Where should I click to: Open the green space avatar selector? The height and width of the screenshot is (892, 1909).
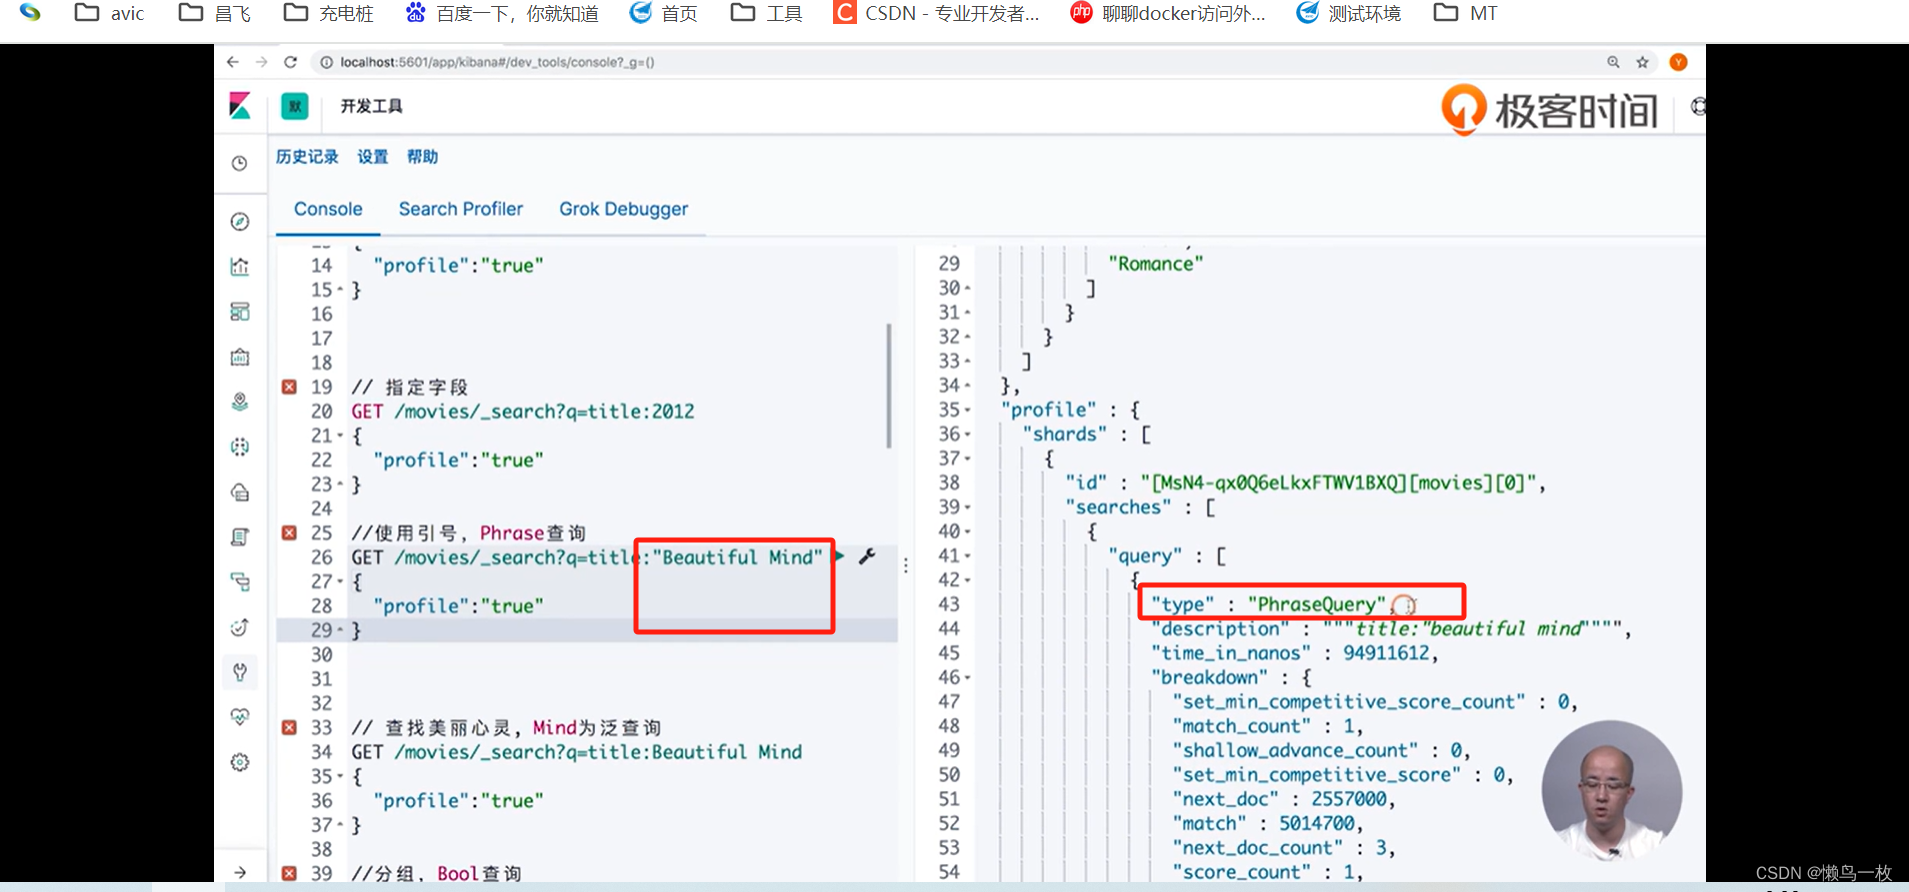click(295, 106)
